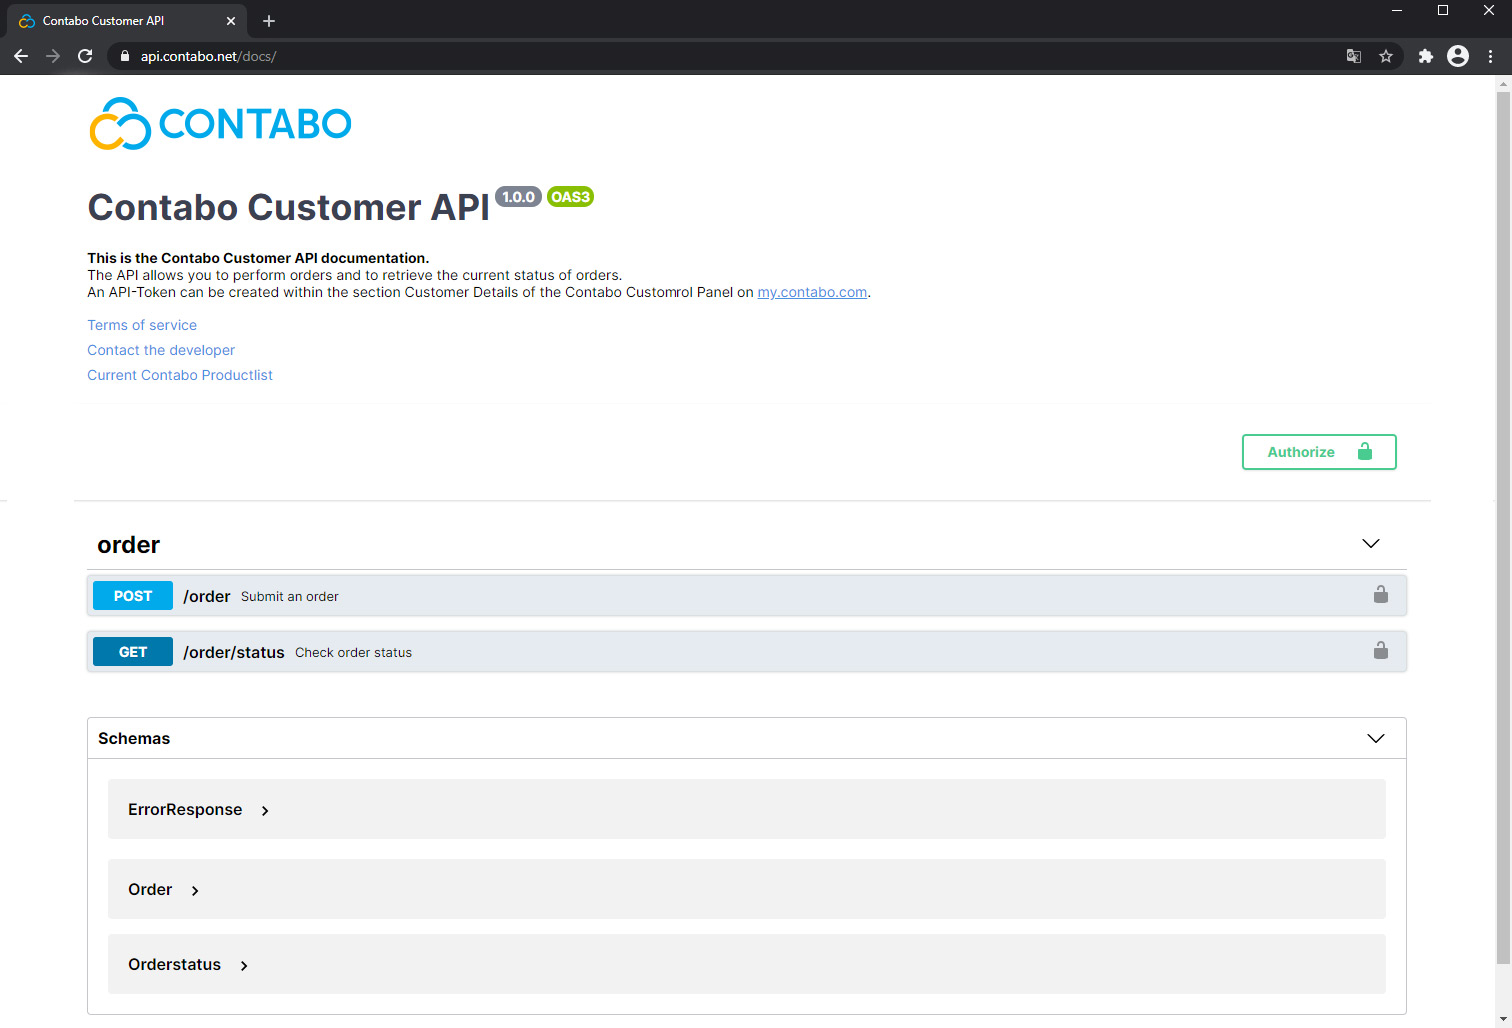
Task: Reload the api.contabo.net page
Action: click(x=85, y=56)
